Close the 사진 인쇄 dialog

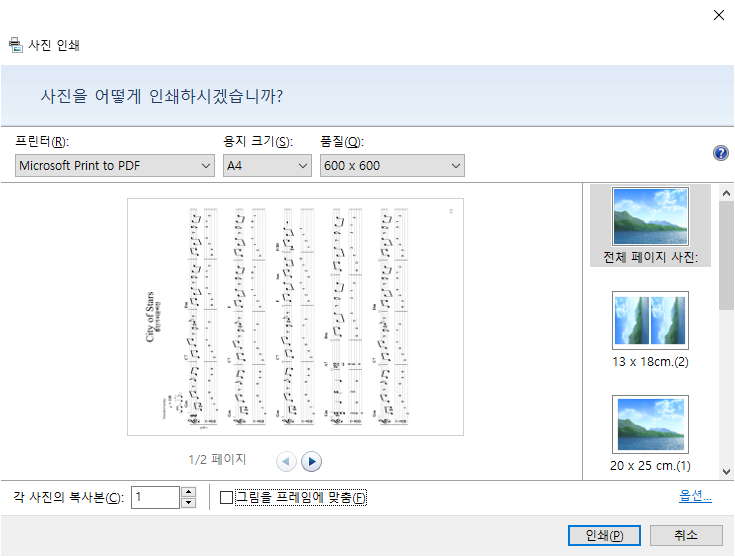[719, 15]
